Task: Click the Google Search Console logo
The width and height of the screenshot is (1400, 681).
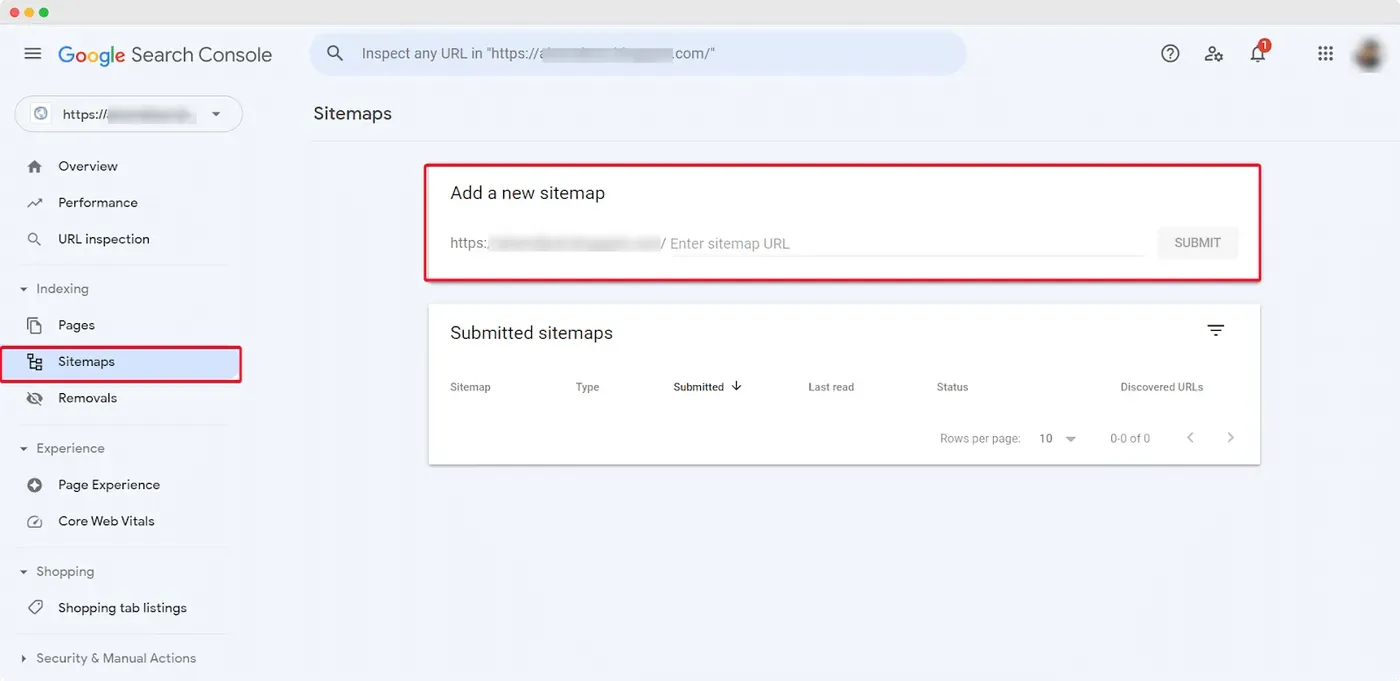Action: (165, 55)
